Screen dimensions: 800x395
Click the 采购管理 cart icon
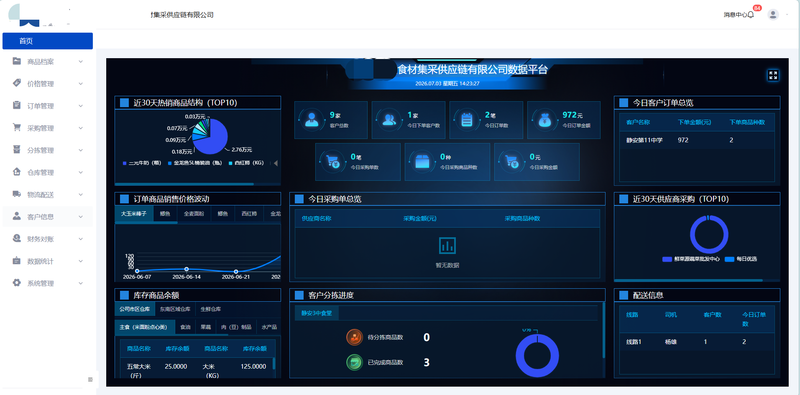17,128
